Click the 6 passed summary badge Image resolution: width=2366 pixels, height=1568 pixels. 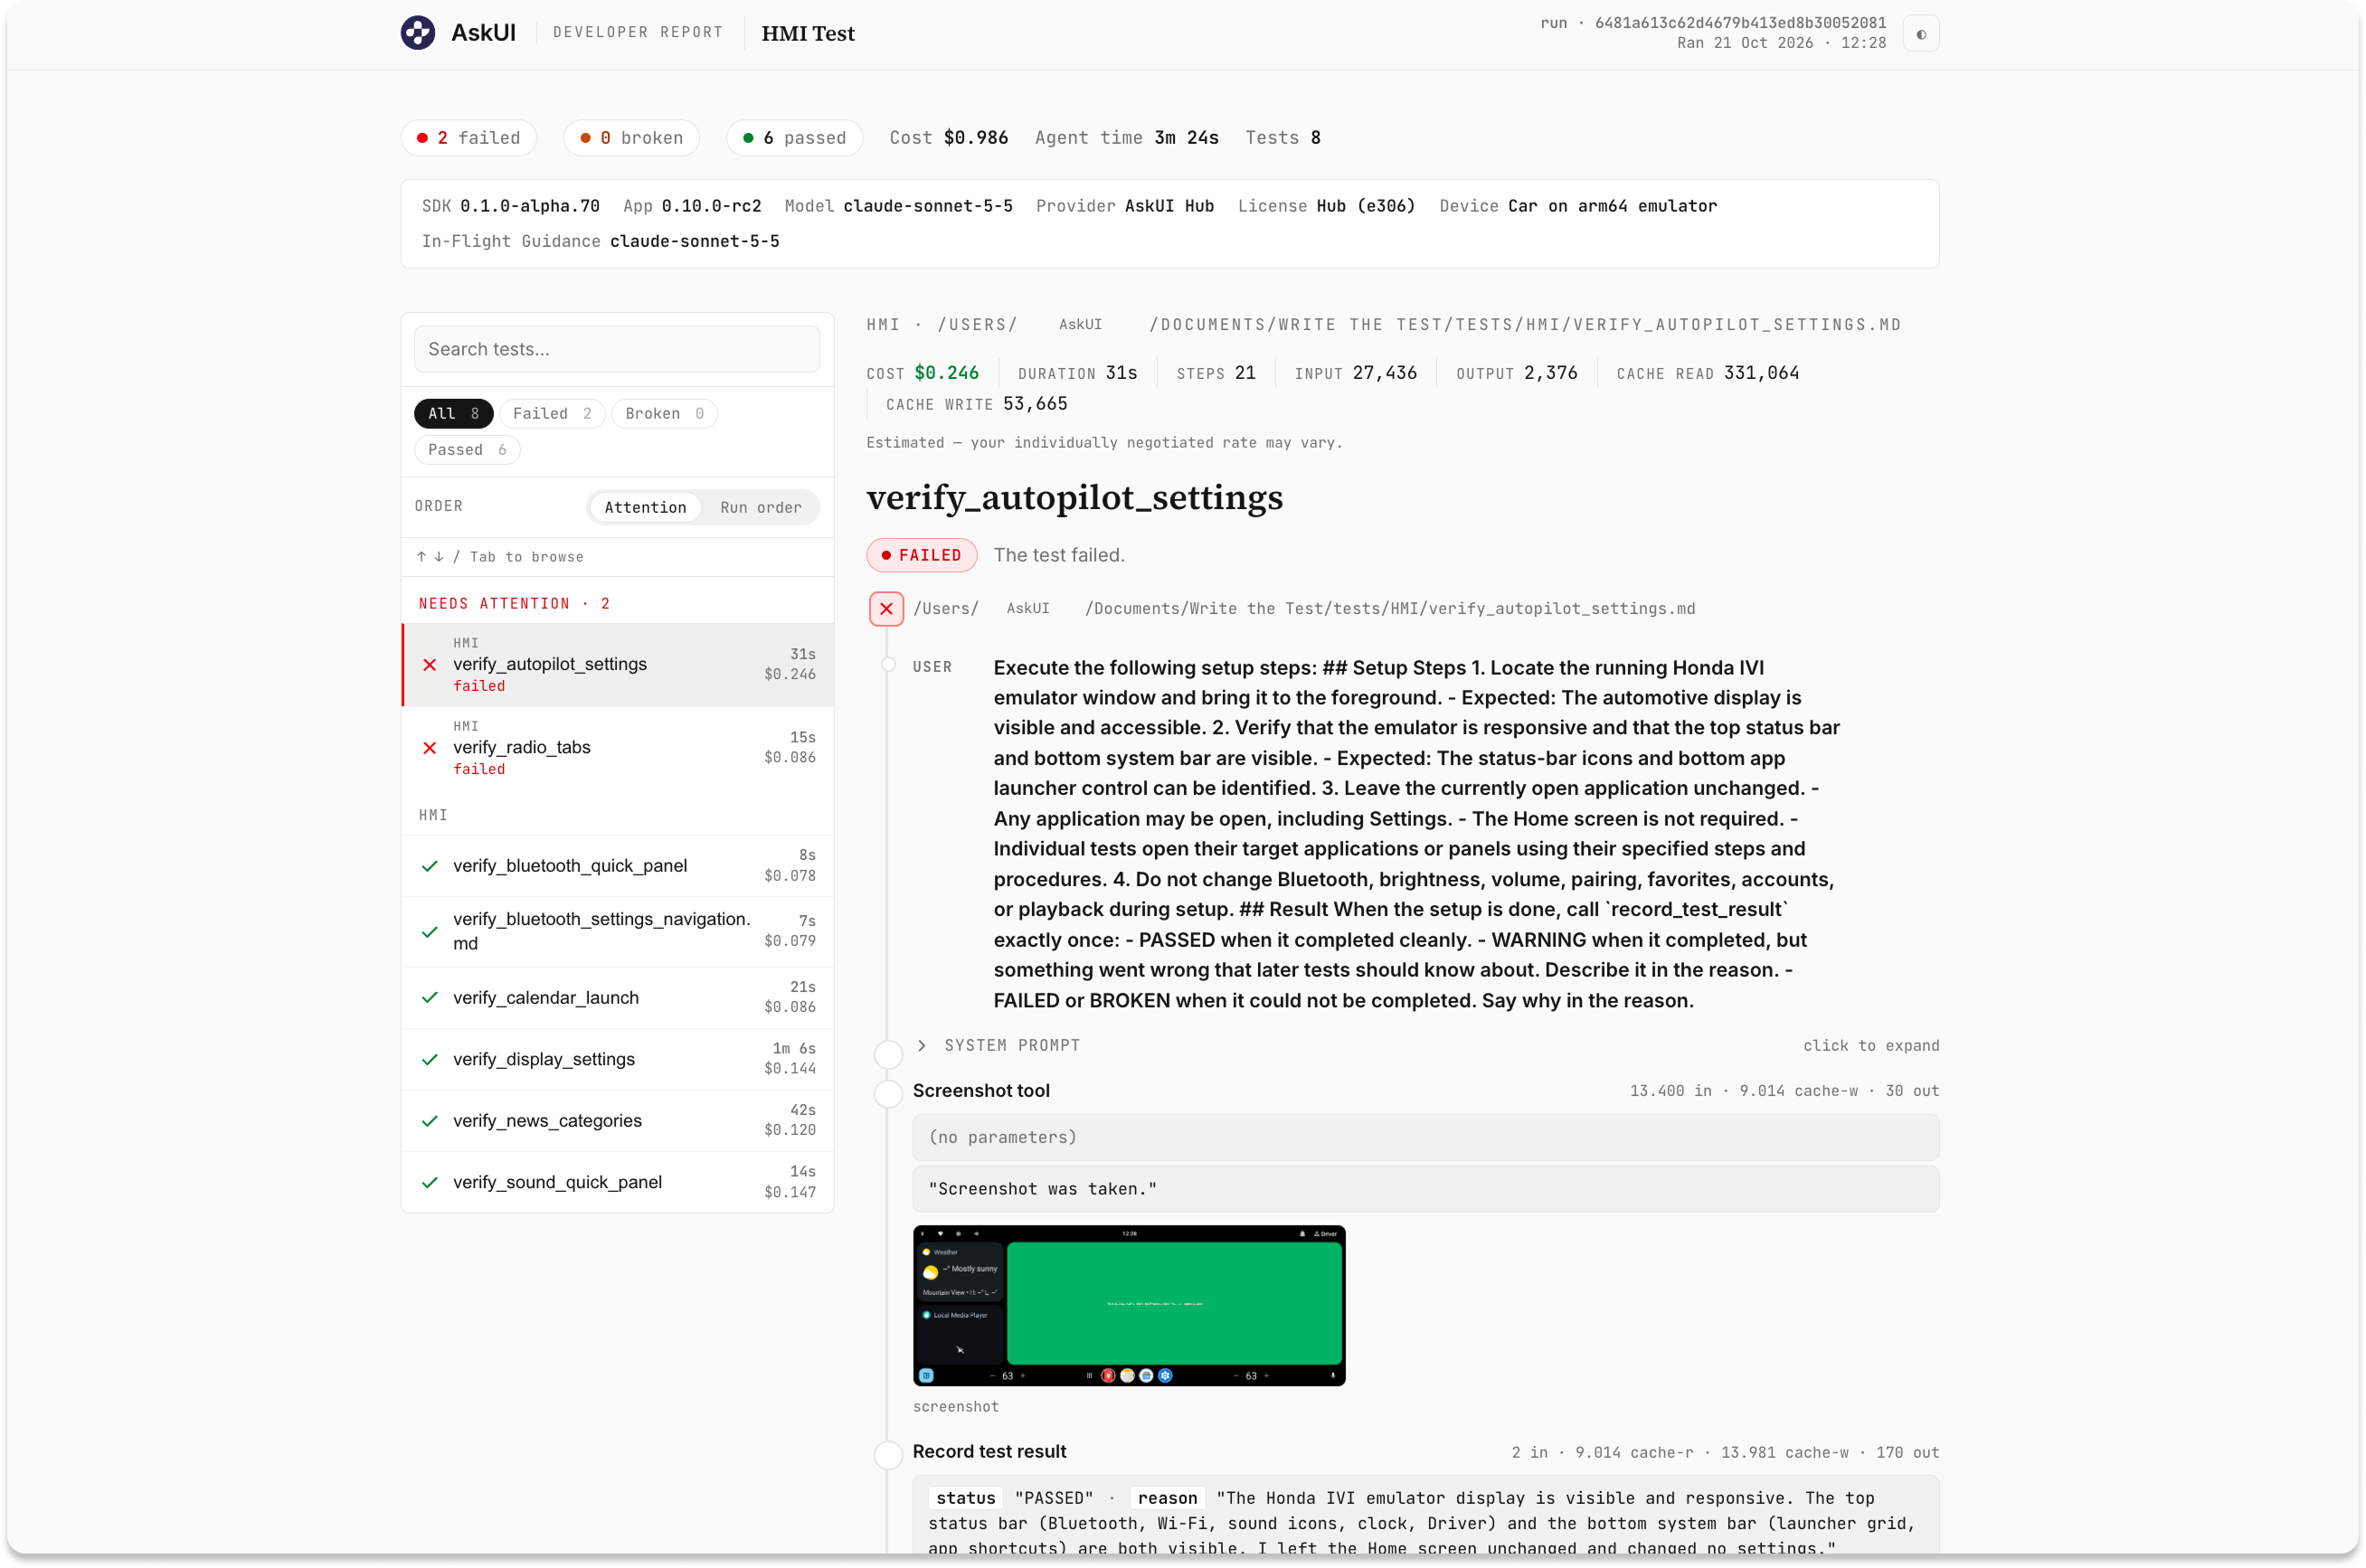tap(795, 138)
